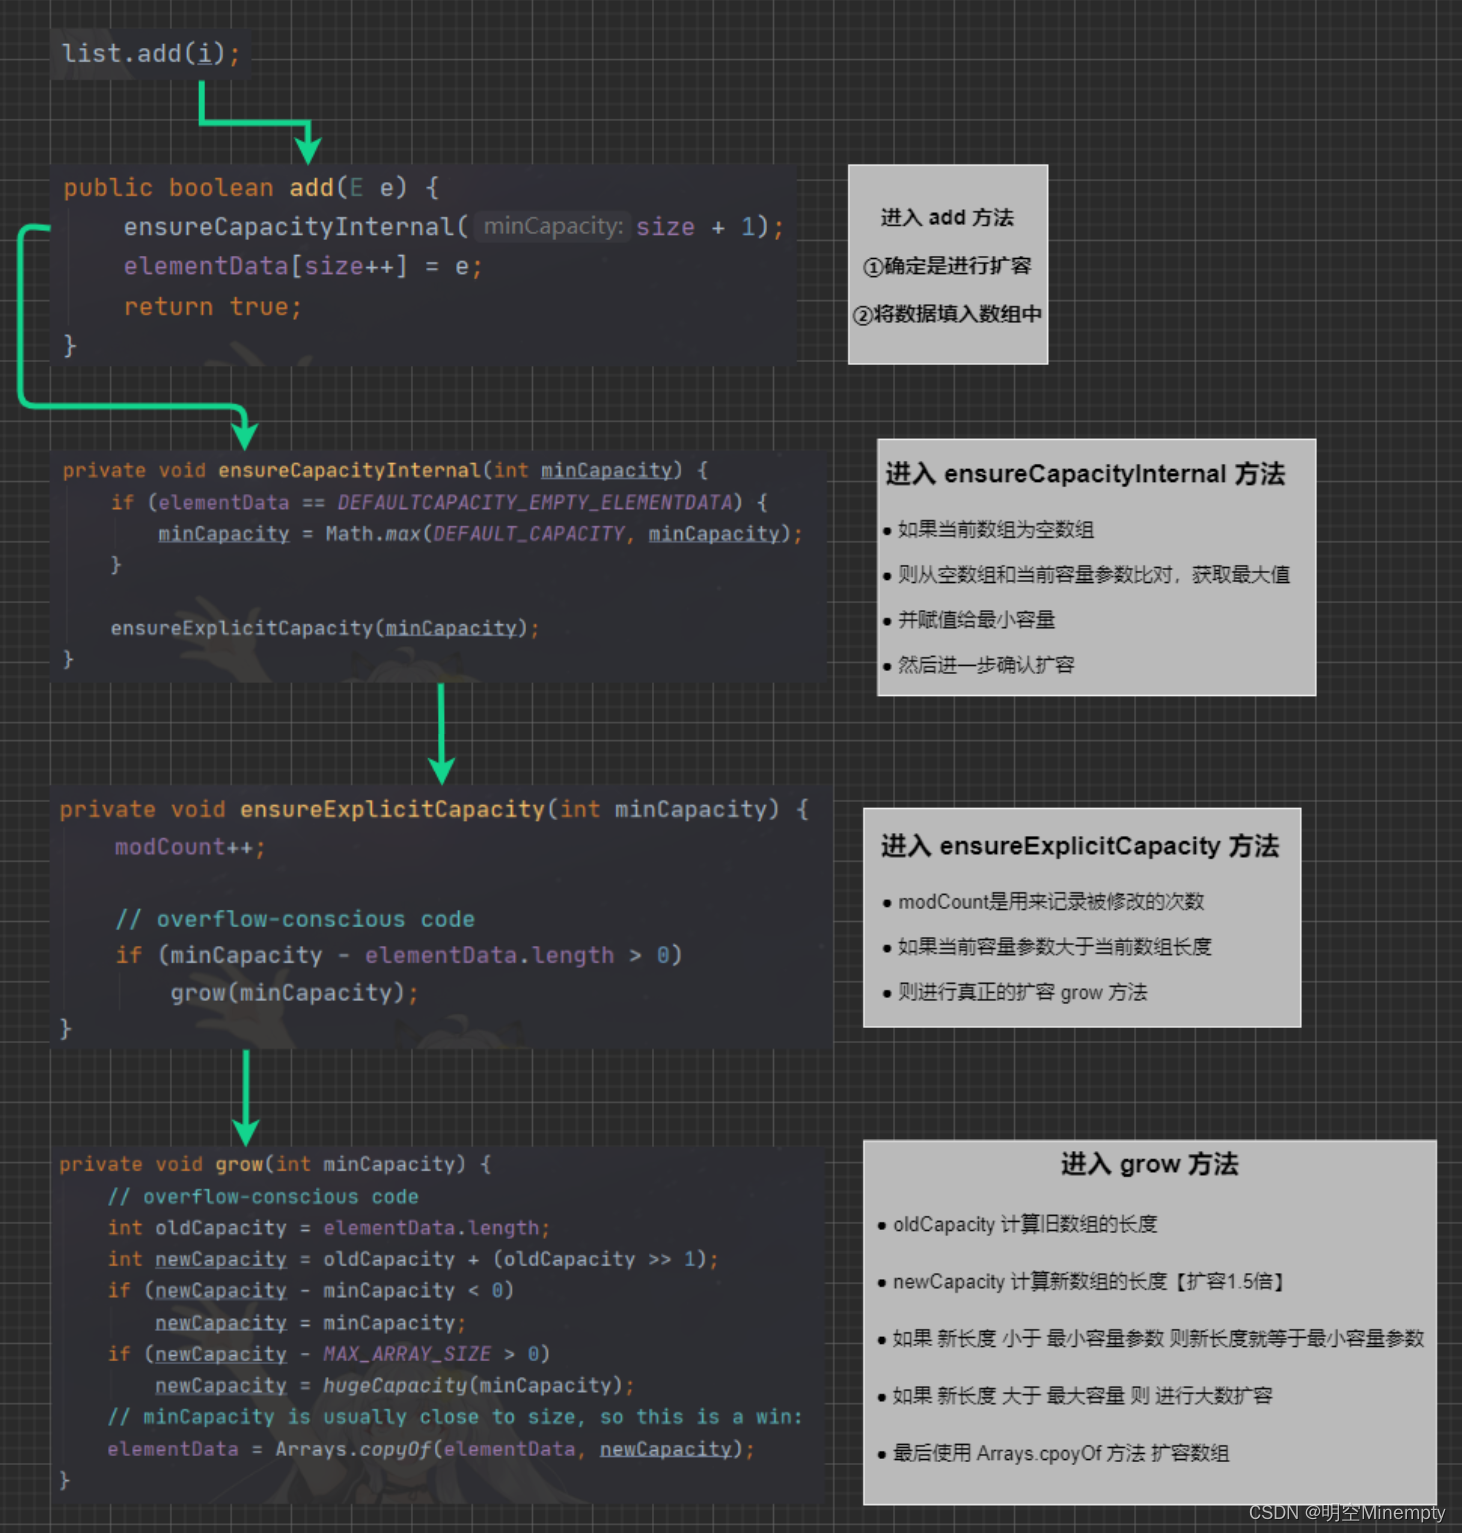This screenshot has width=1462, height=1533.
Task: Click the 'Math.max(DEFAULT_CAPACITY, minCapacity)' line
Action: pyautogui.click(x=480, y=533)
